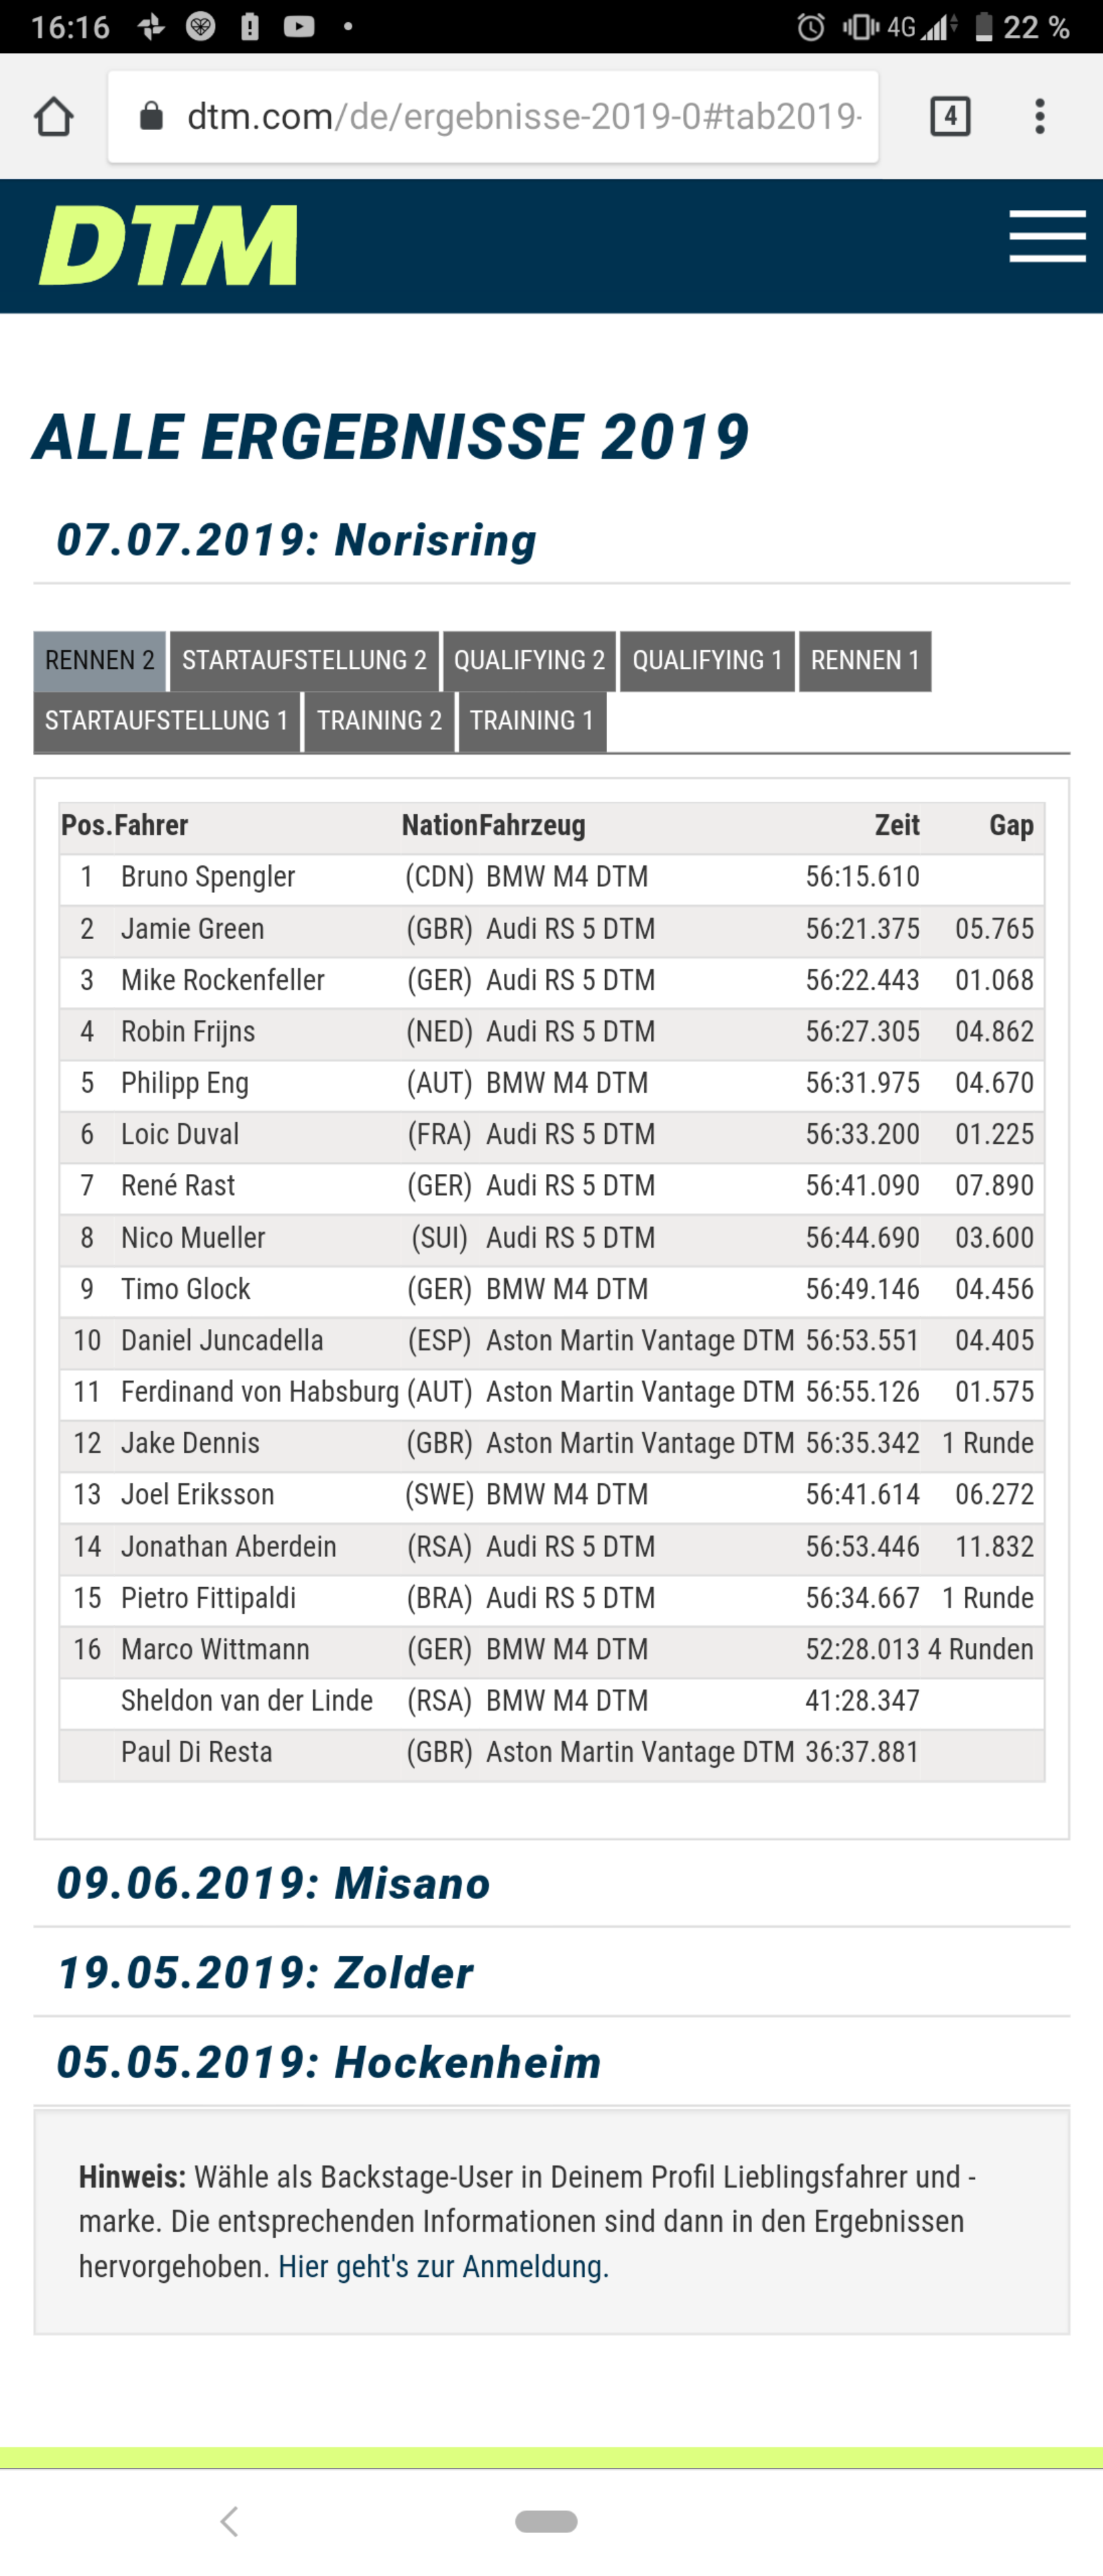The image size is (1103, 2576).
Task: Select the Training 2 tab
Action: 379,721
